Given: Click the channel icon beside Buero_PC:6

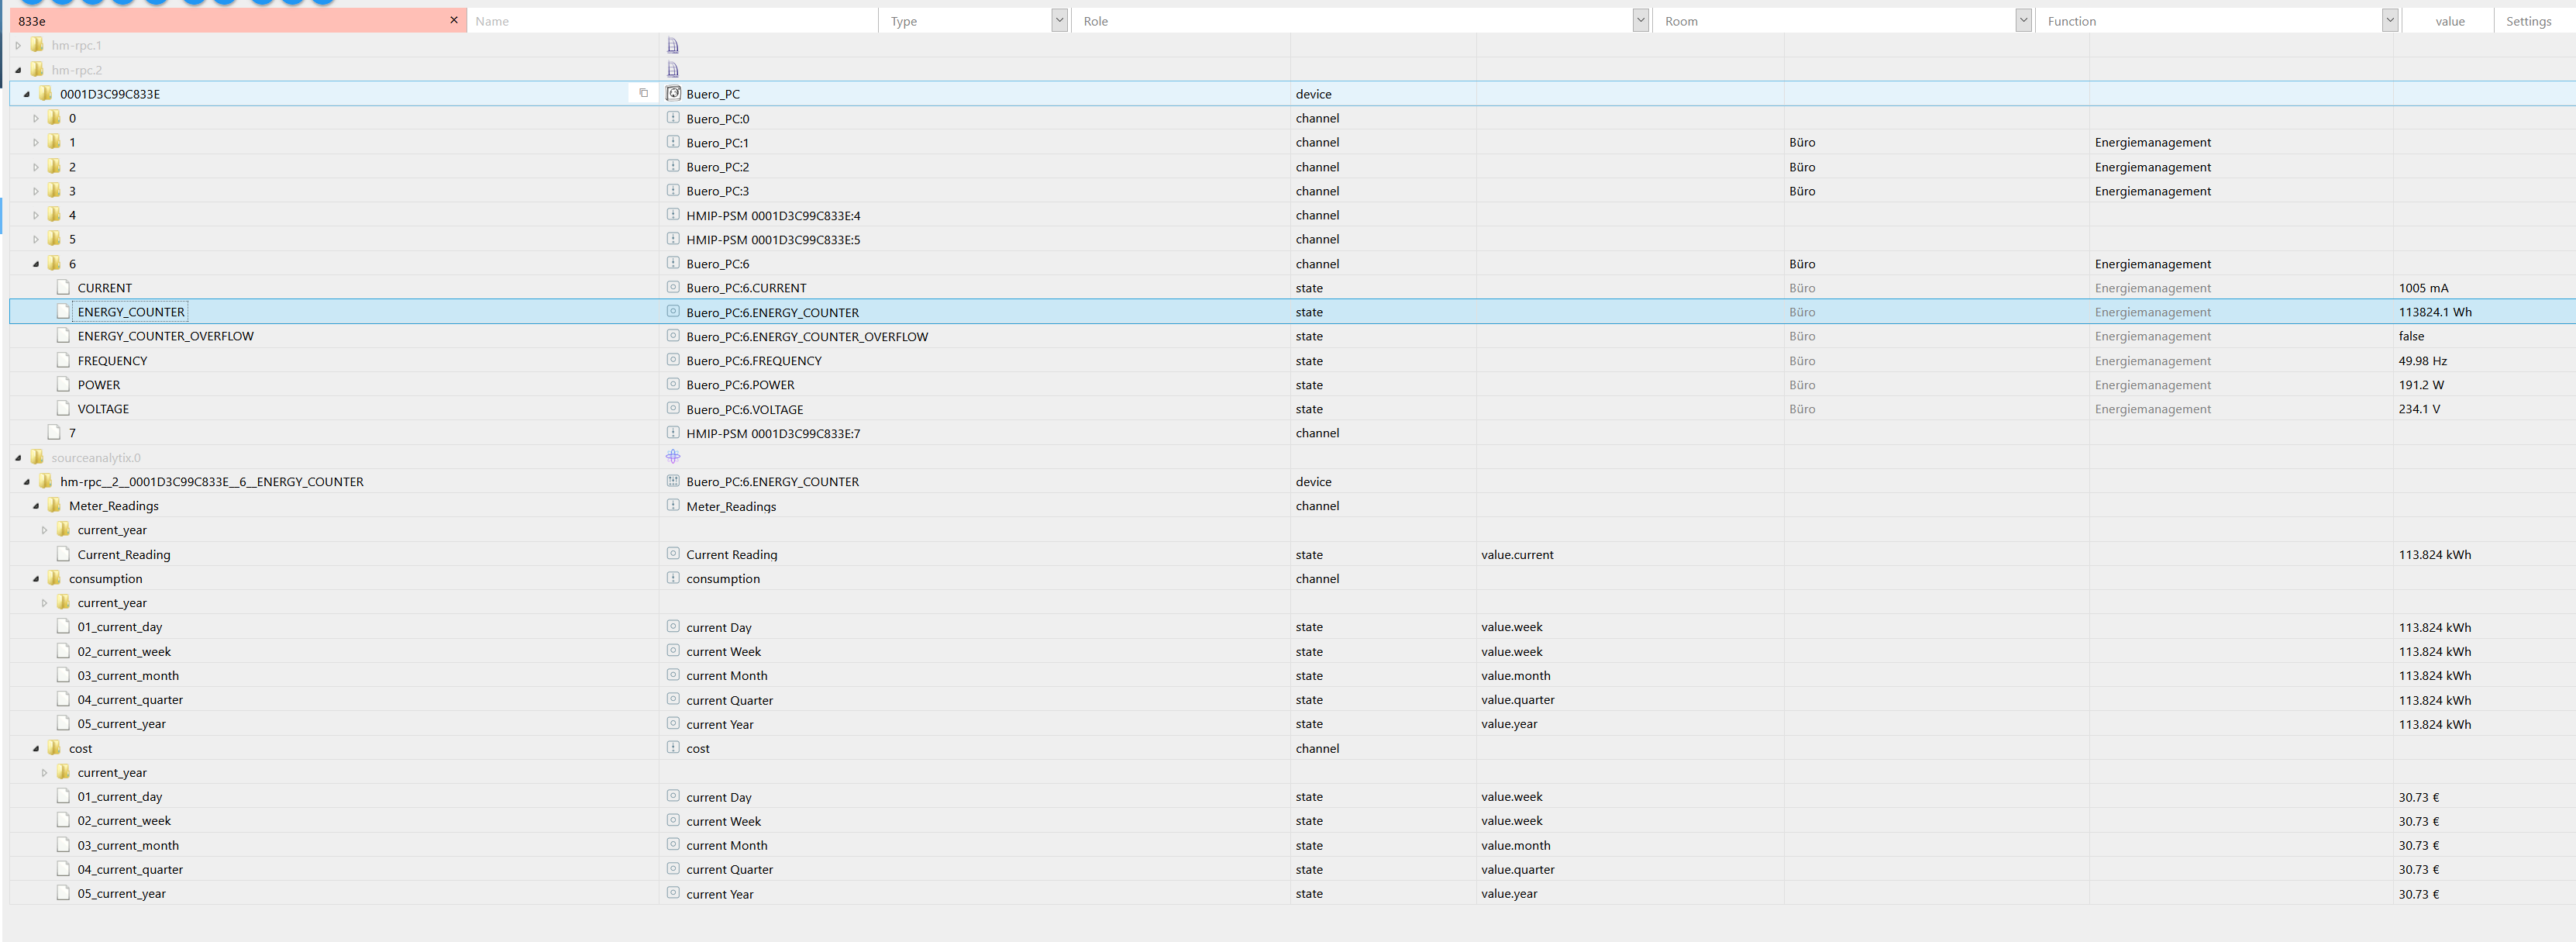Looking at the screenshot, I should [673, 263].
